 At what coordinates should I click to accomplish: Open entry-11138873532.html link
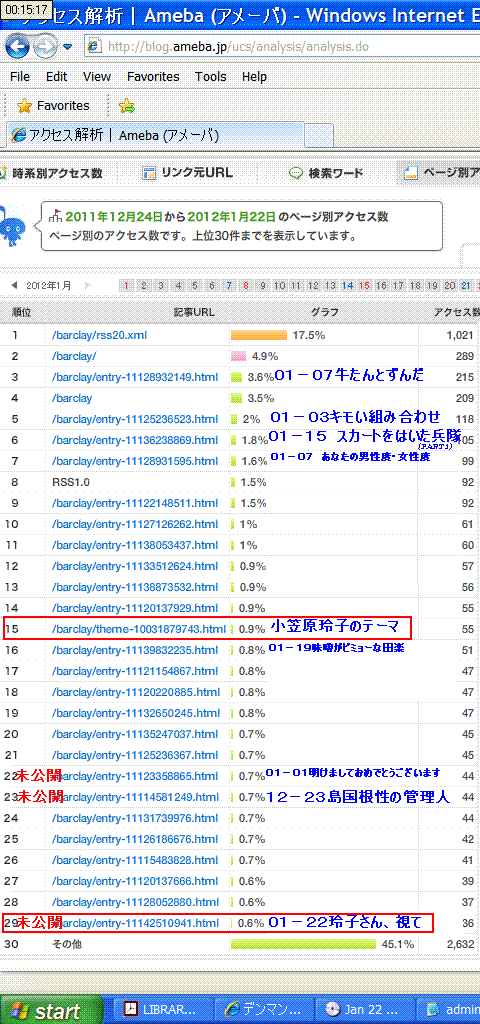click(x=135, y=586)
